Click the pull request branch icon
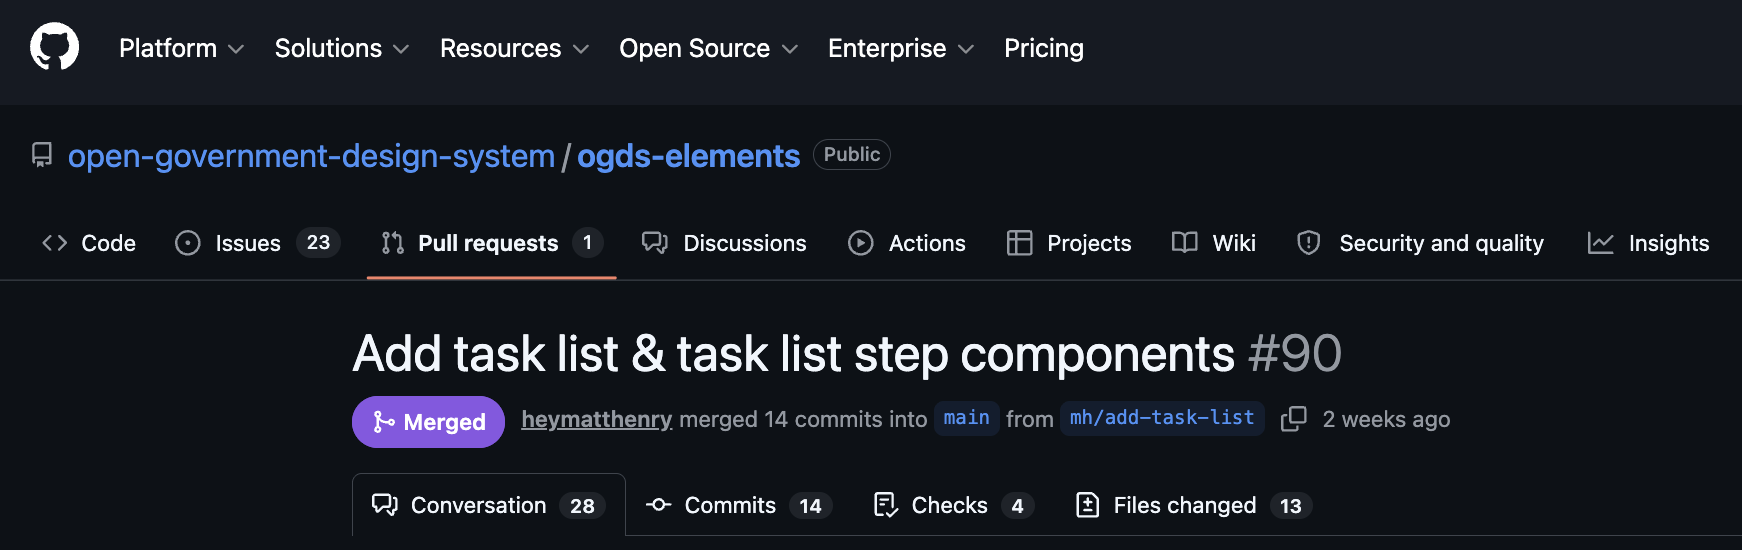 click(393, 243)
